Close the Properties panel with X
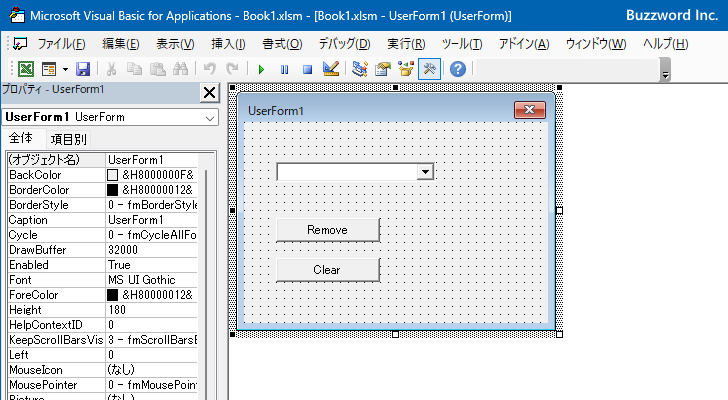Viewport: 728px width, 400px height. click(209, 92)
